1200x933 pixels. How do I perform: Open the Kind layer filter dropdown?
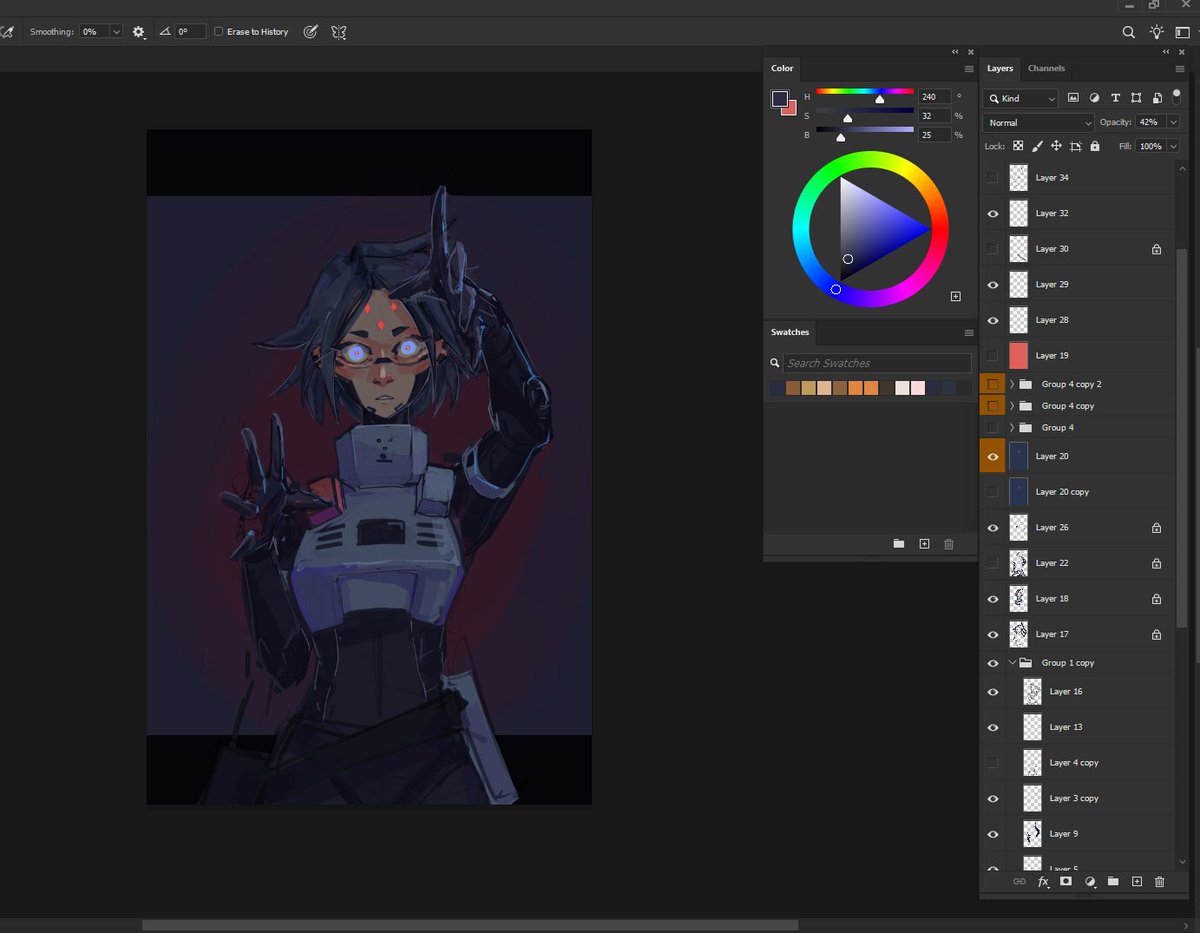click(1020, 98)
